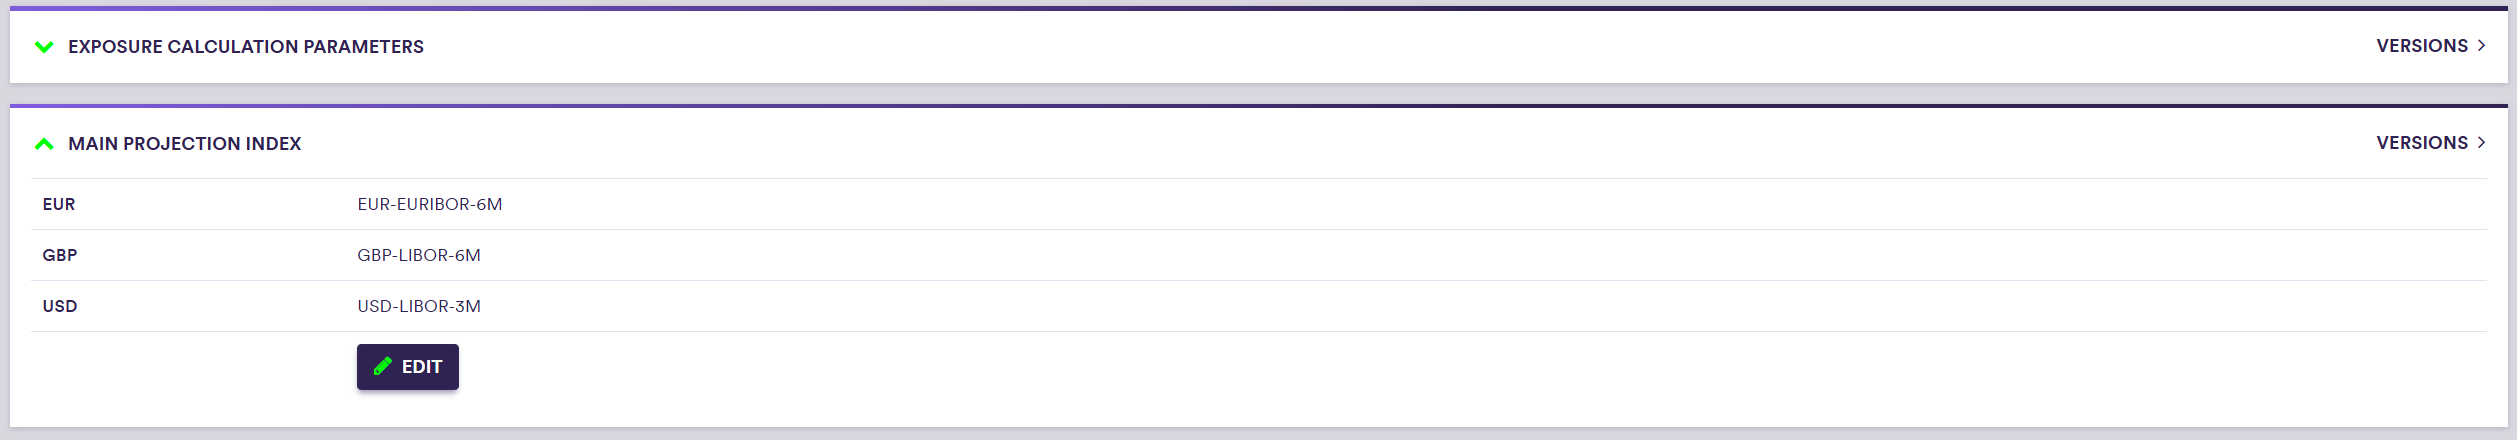Expand the Exposure Calculation Parameters green chevron
Viewport: 2517px width, 440px height.
(44, 47)
